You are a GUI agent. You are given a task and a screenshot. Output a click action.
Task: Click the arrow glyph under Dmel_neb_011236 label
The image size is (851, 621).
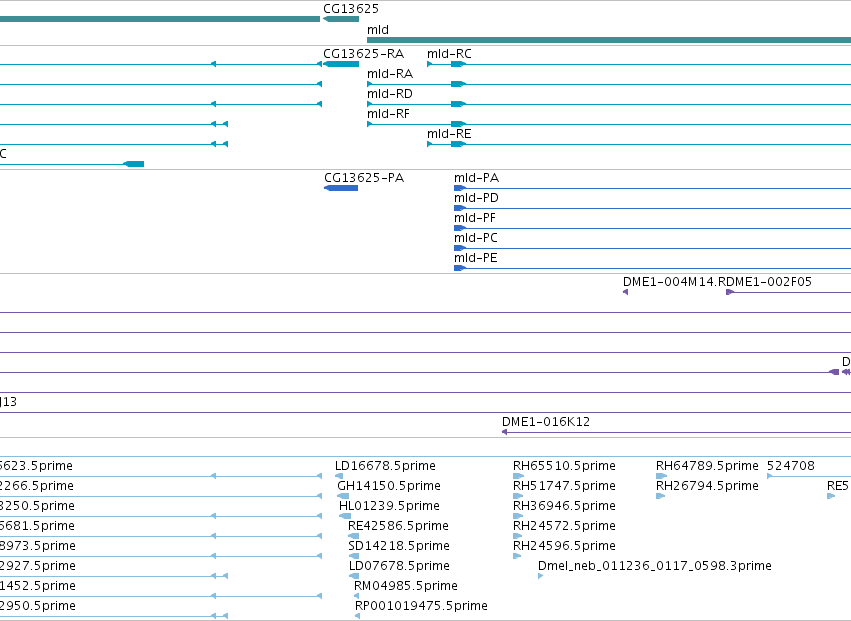[x=540, y=576]
